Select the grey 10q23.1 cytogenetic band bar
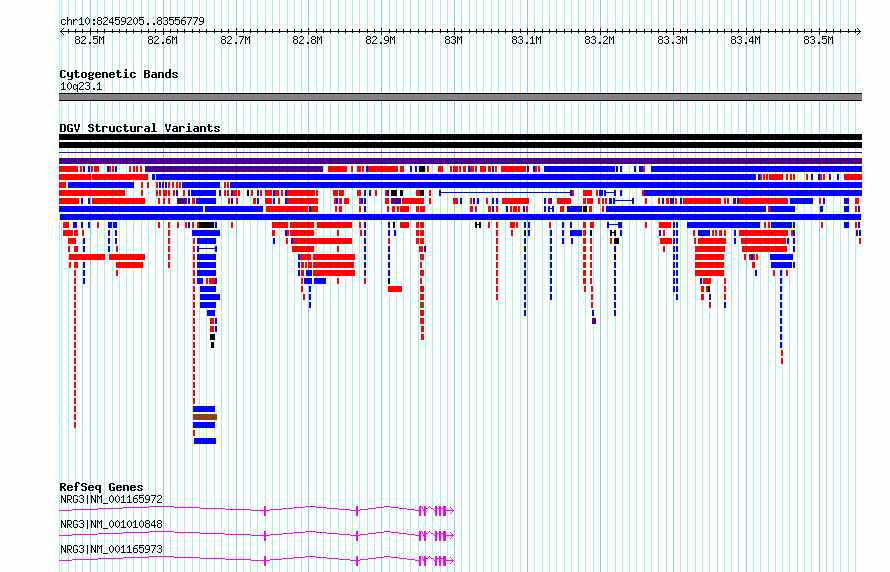Image resolution: width=890 pixels, height=572 pixels. (460, 97)
